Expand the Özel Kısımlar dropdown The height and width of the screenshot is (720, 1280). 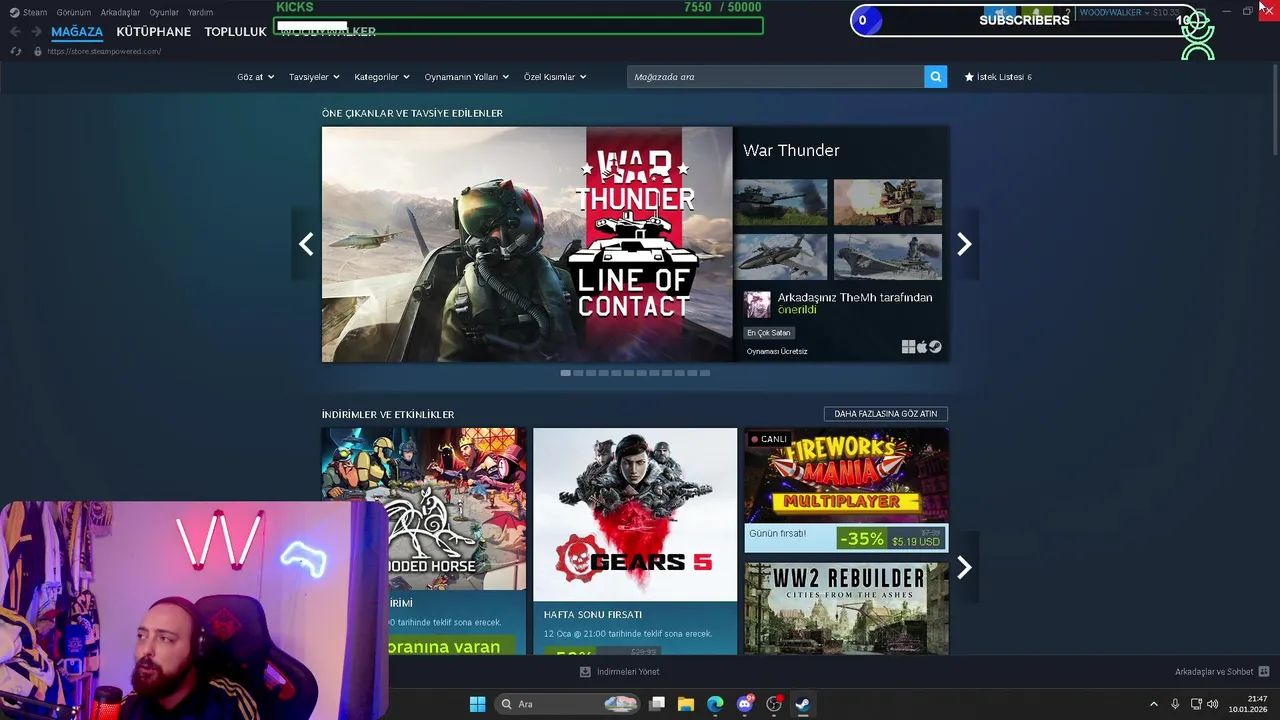555,77
